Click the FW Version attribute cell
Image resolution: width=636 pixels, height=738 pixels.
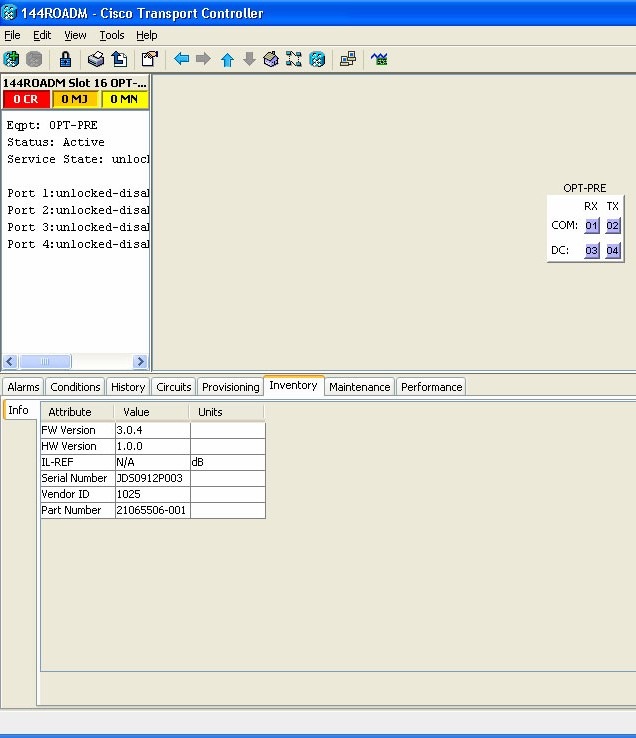(x=78, y=430)
